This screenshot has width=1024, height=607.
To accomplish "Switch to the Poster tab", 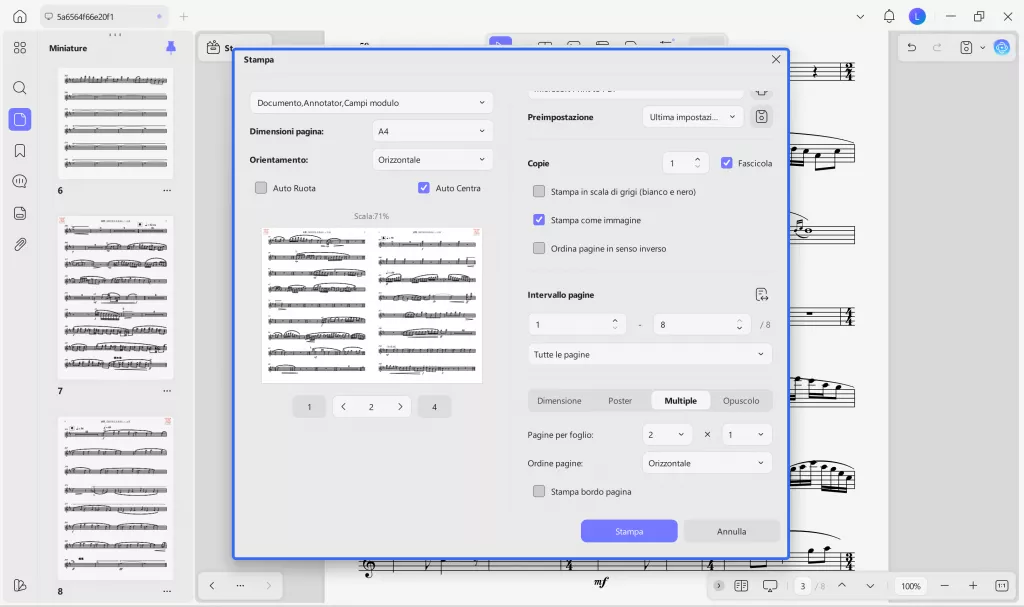I will pyautogui.click(x=620, y=400).
